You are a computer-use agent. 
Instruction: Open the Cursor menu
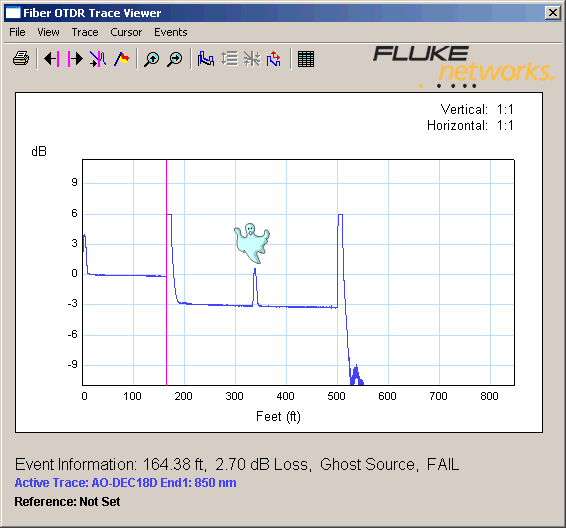coord(126,32)
